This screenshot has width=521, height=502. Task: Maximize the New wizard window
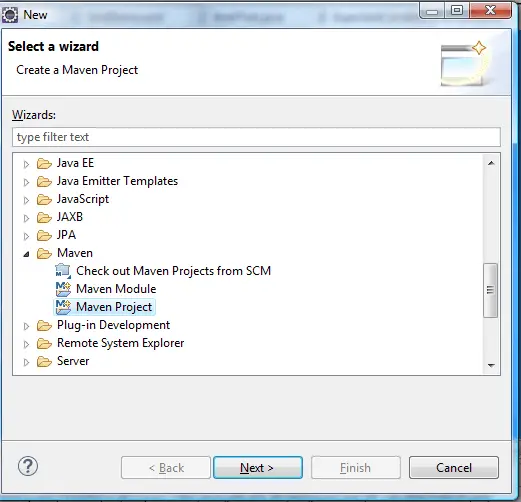tap(456, 11)
